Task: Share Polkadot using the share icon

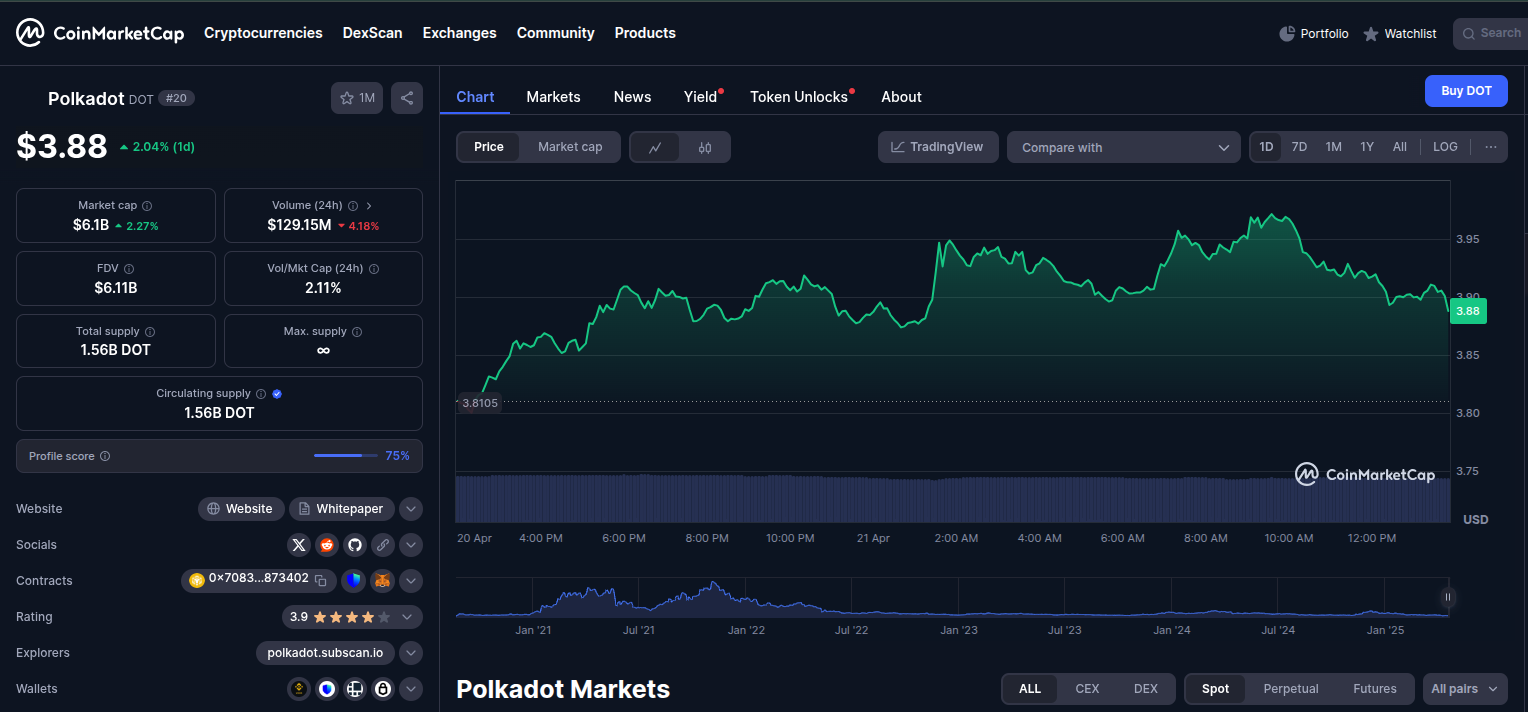Action: click(407, 98)
